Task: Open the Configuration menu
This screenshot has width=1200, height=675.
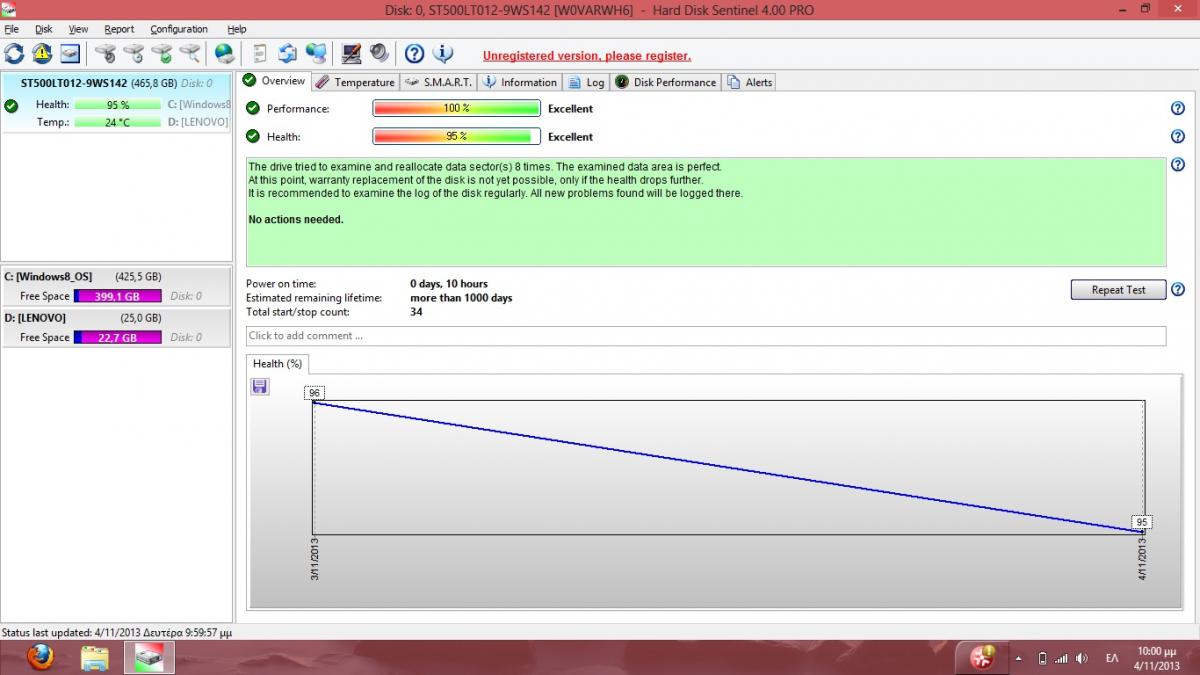Action: click(x=179, y=29)
